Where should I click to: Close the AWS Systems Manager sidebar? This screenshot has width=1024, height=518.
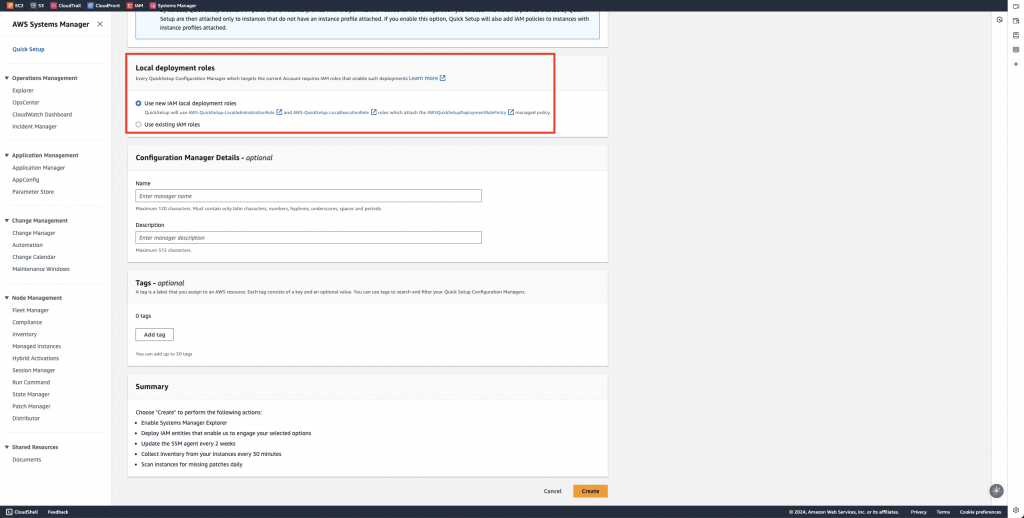pyautogui.click(x=100, y=24)
